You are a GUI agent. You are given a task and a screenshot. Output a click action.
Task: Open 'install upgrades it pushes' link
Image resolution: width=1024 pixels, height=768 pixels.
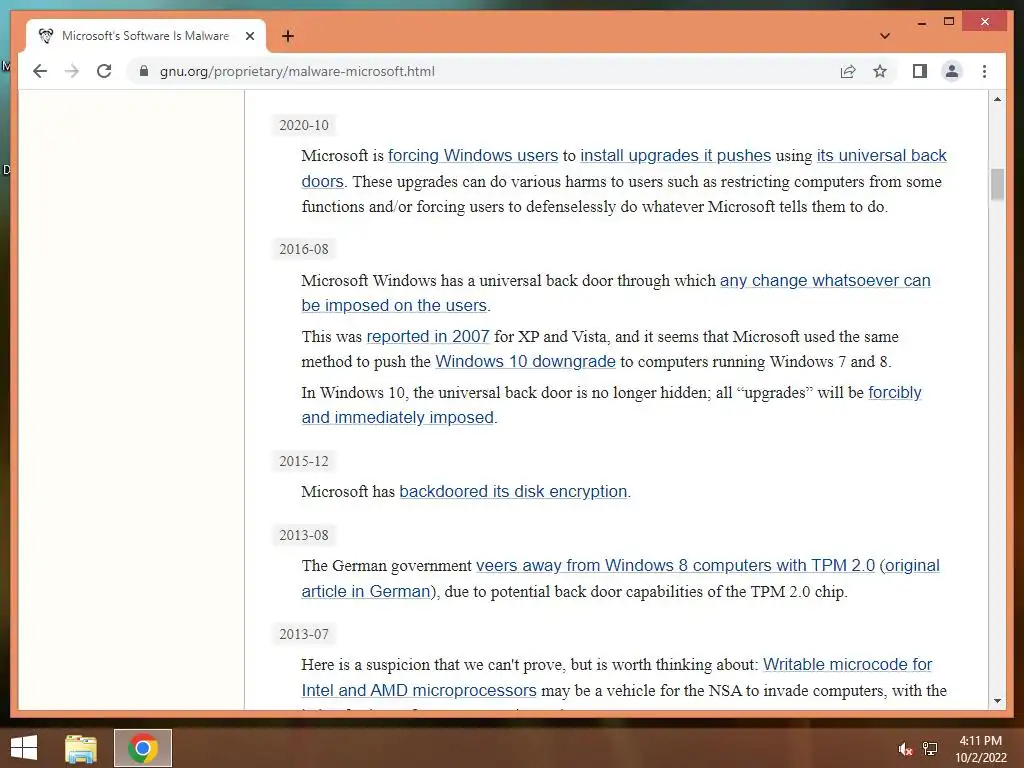(x=675, y=155)
